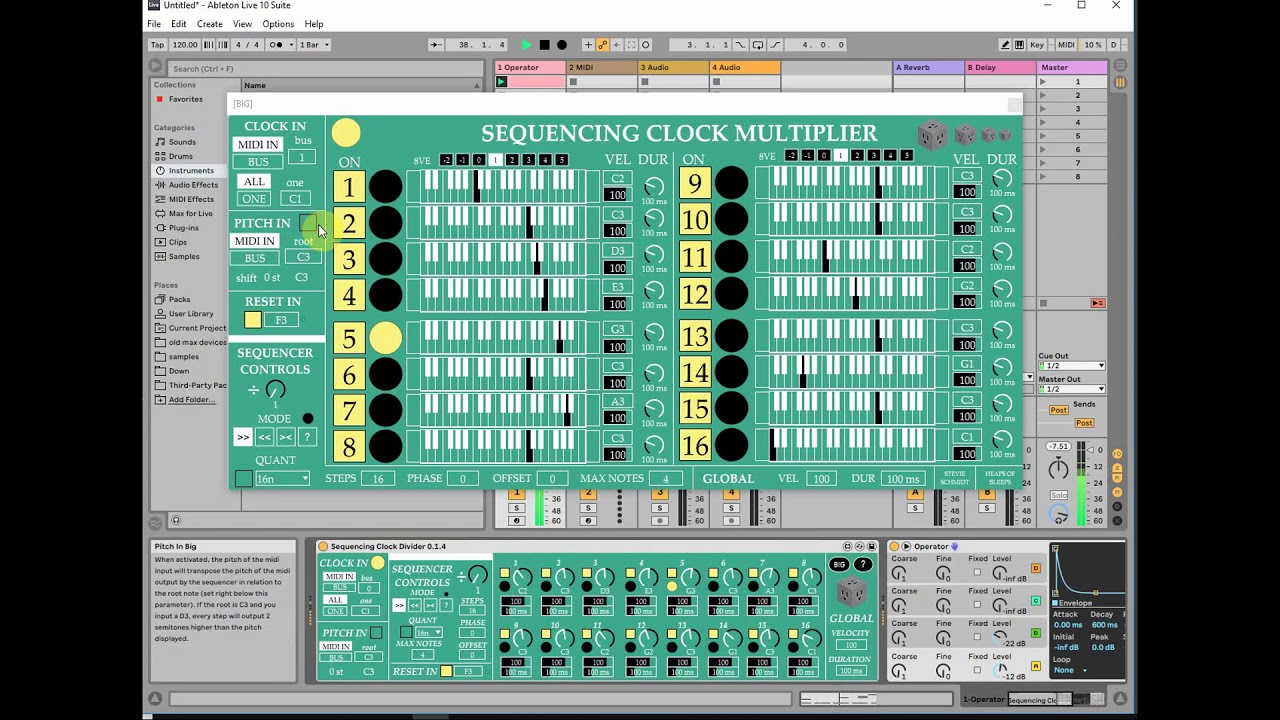Toggle step 1 ON in BIG window

coord(349,187)
